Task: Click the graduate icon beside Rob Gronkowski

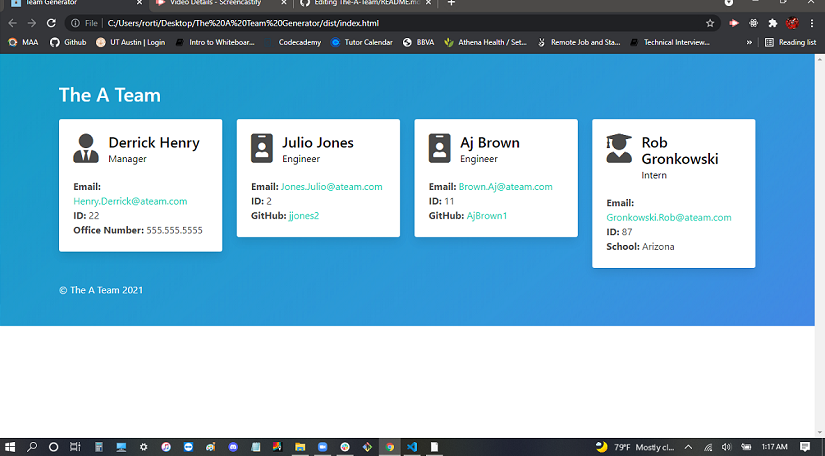Action: click(619, 148)
